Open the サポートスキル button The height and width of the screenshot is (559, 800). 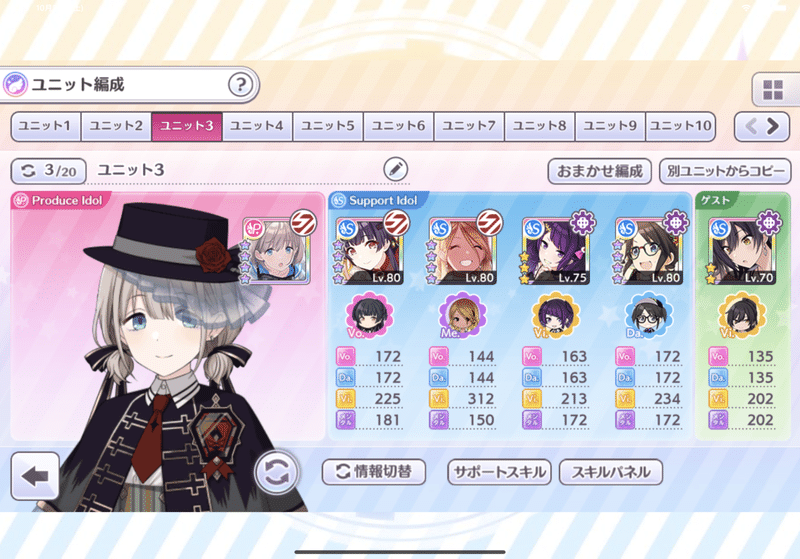pyautogui.click(x=499, y=472)
